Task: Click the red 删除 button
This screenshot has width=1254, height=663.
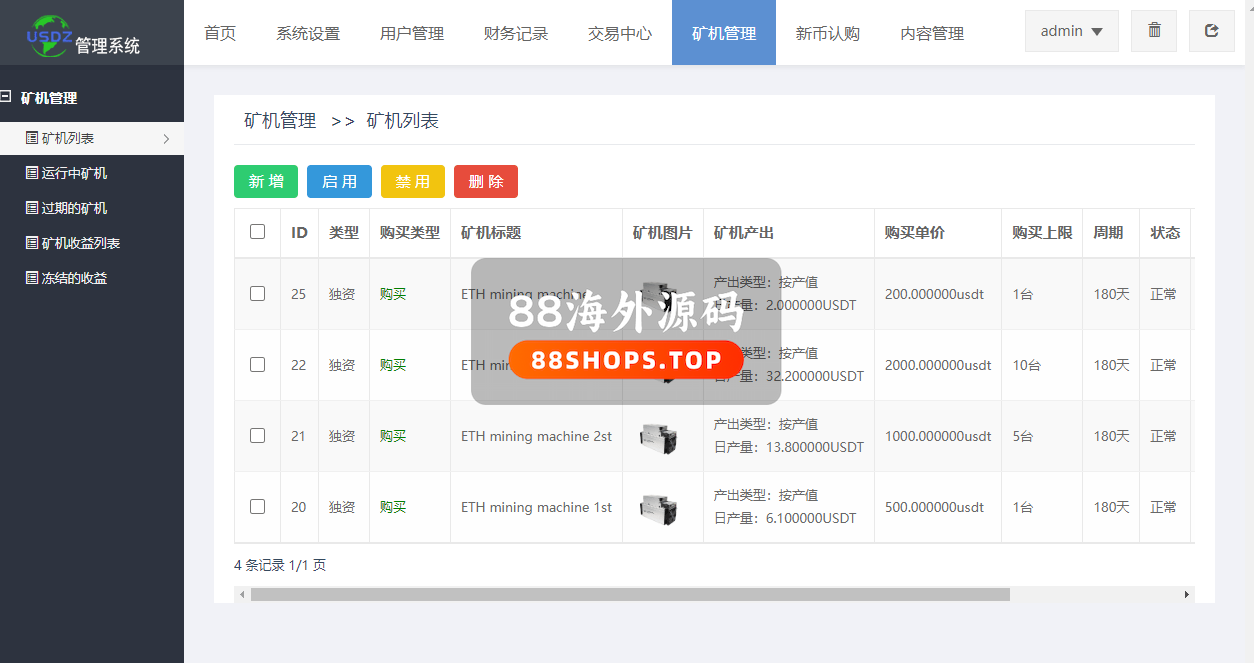Action: 485,181
